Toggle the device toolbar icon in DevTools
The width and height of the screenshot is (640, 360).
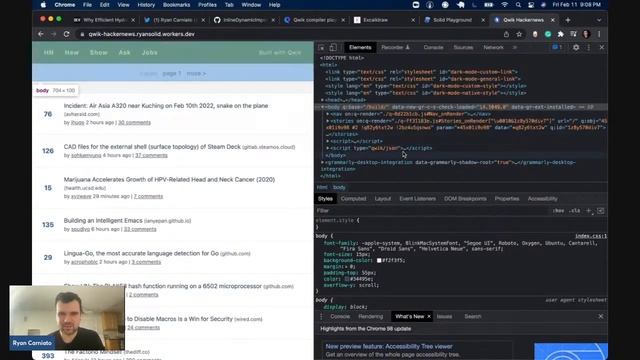(333, 47)
